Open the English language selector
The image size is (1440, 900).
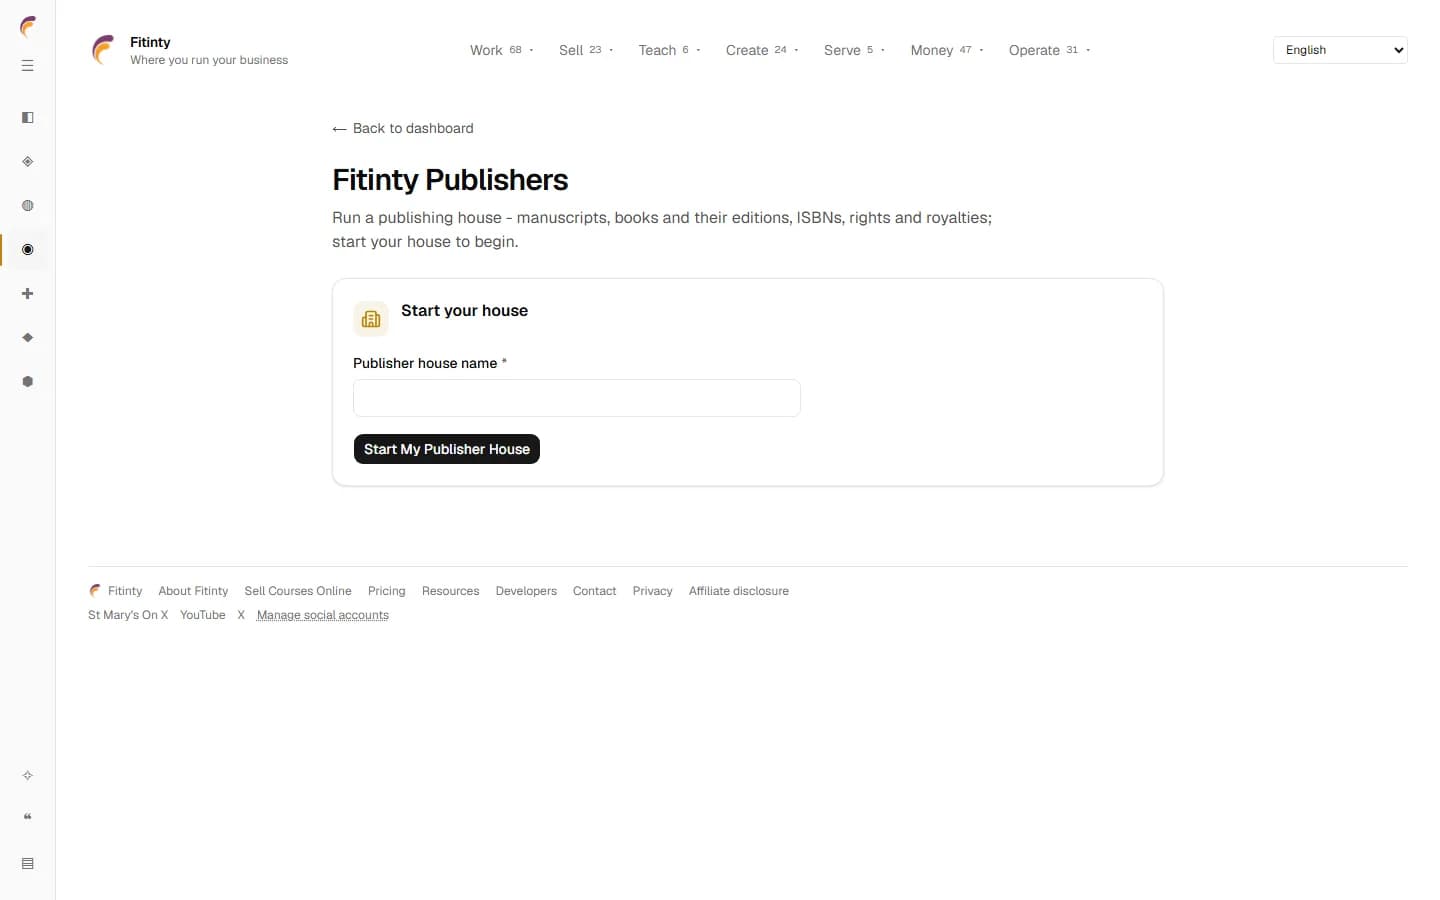tap(1340, 50)
